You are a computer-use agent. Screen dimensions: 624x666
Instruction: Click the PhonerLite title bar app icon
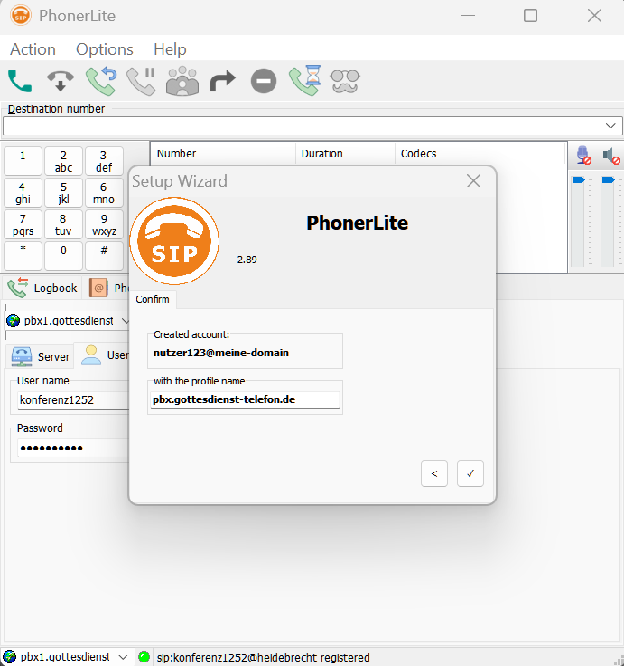click(x=20, y=16)
